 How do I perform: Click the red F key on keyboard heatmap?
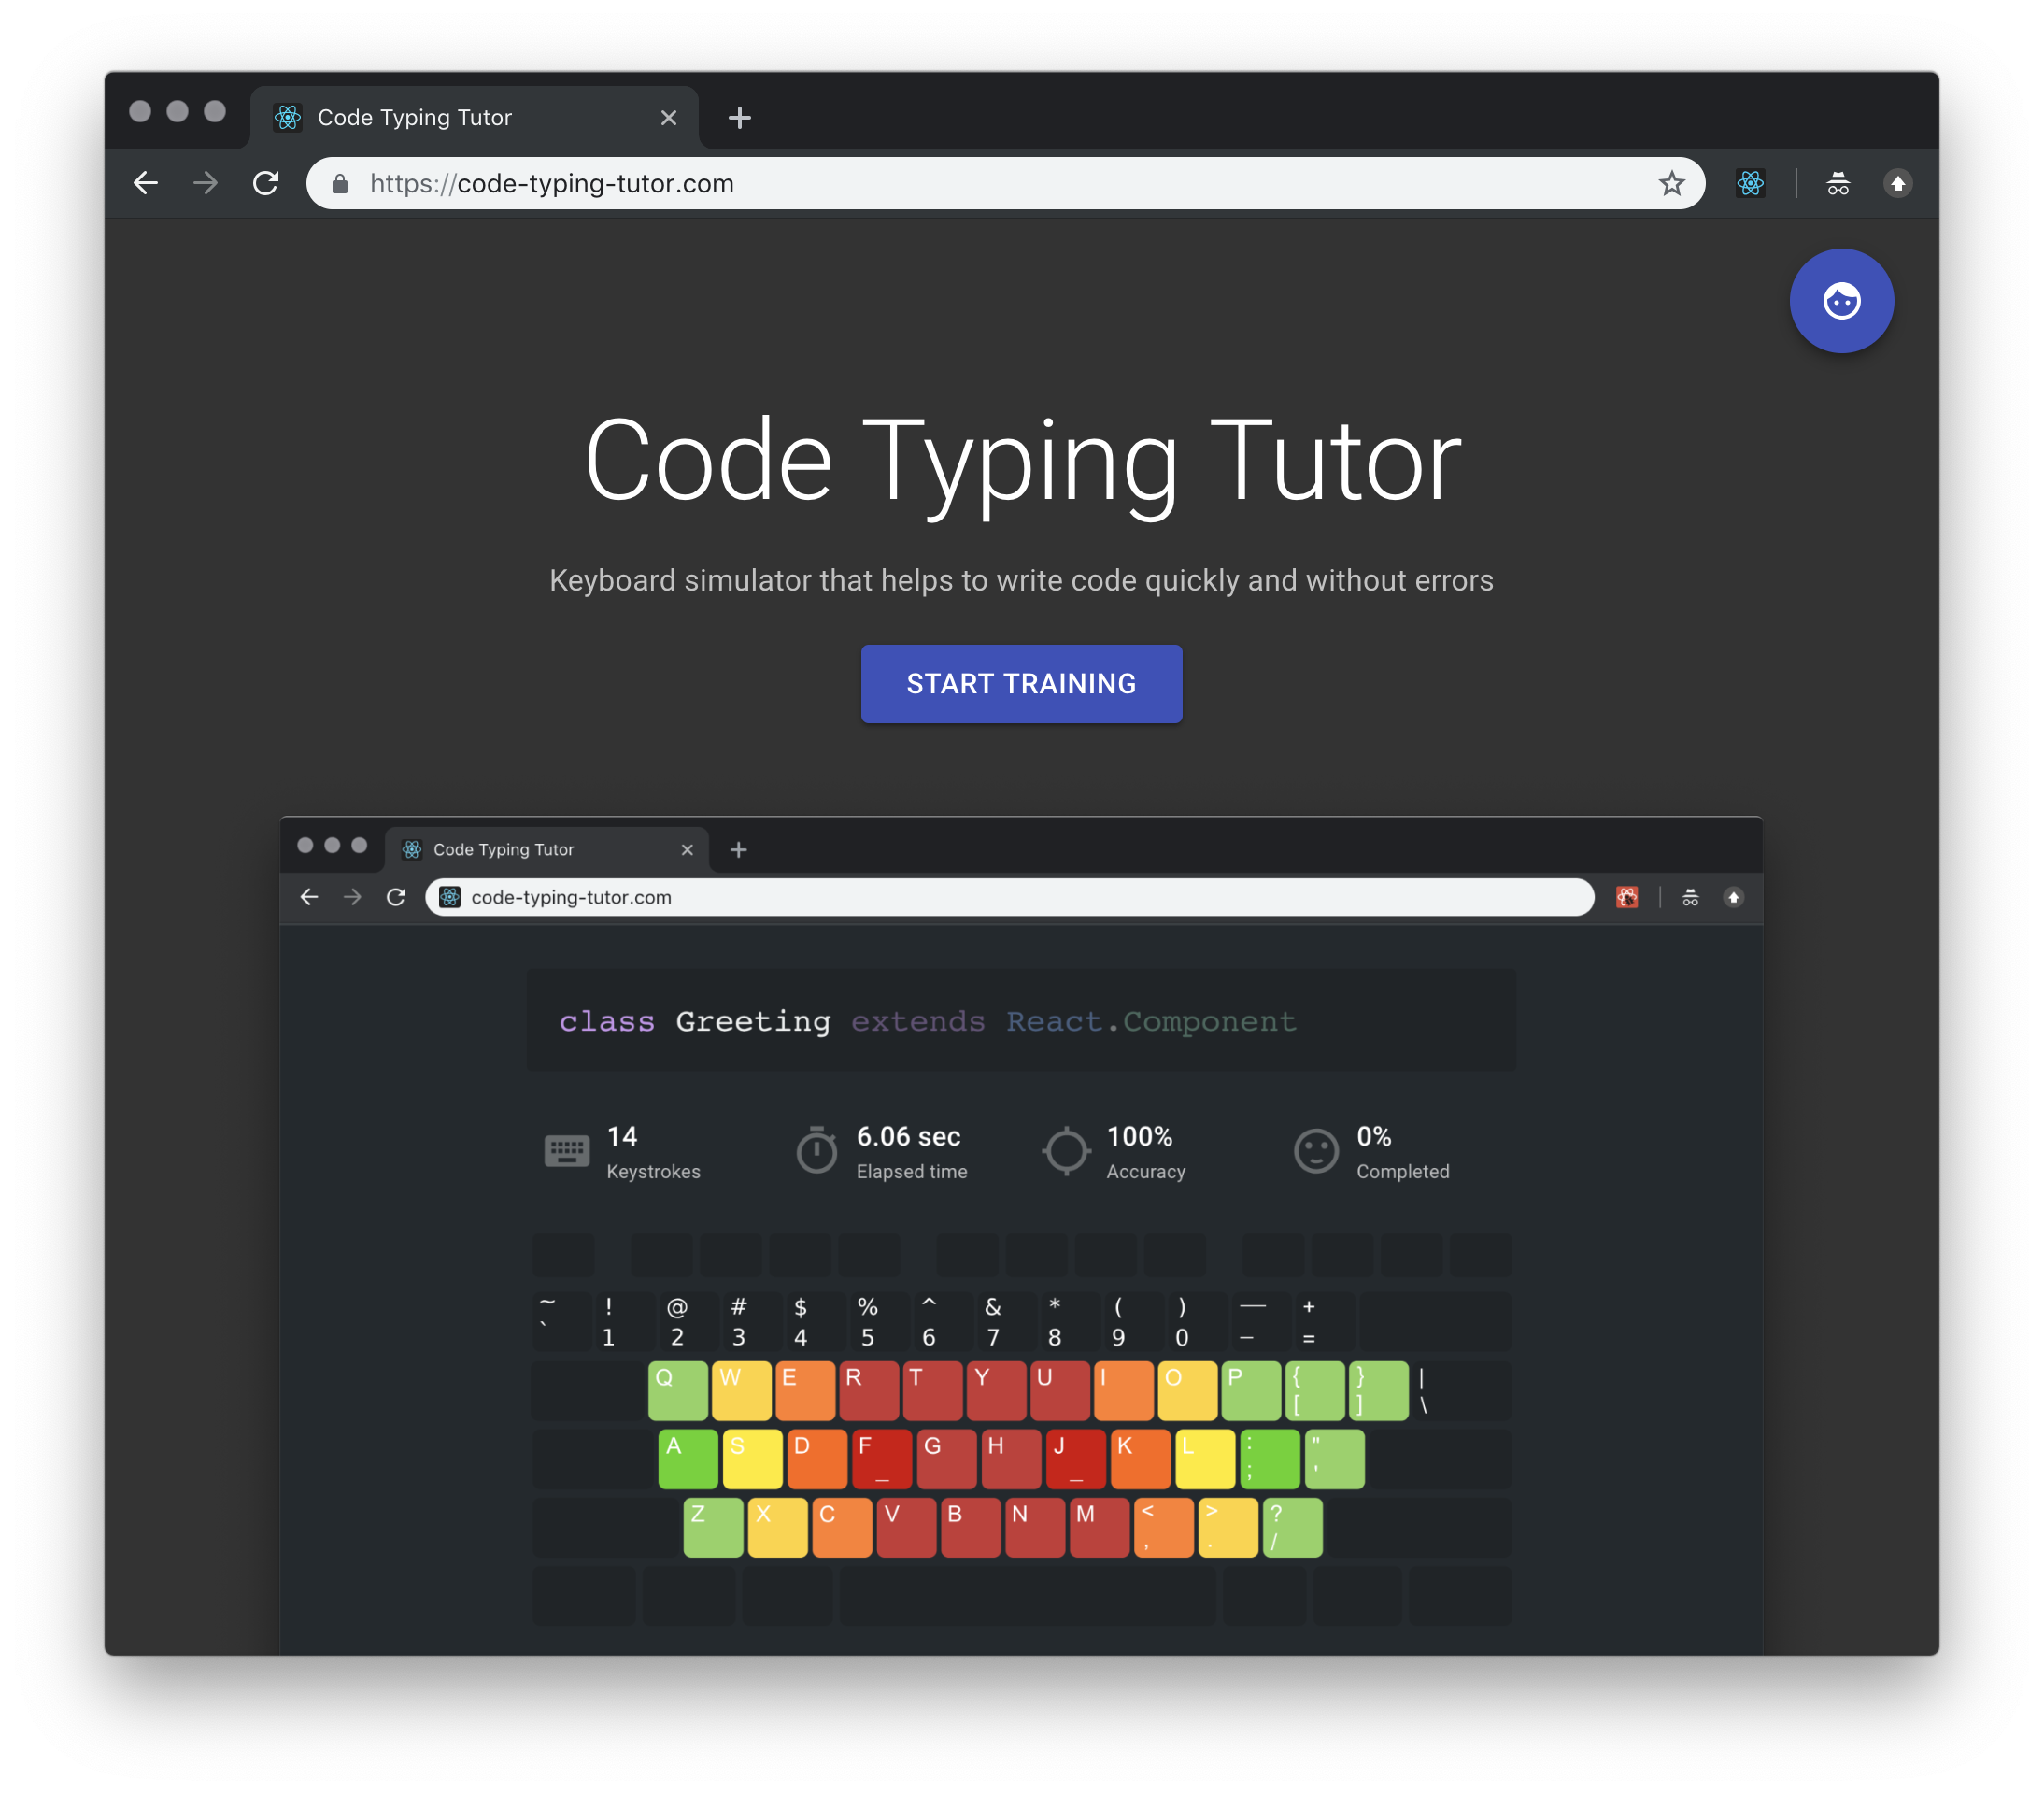click(x=881, y=1458)
